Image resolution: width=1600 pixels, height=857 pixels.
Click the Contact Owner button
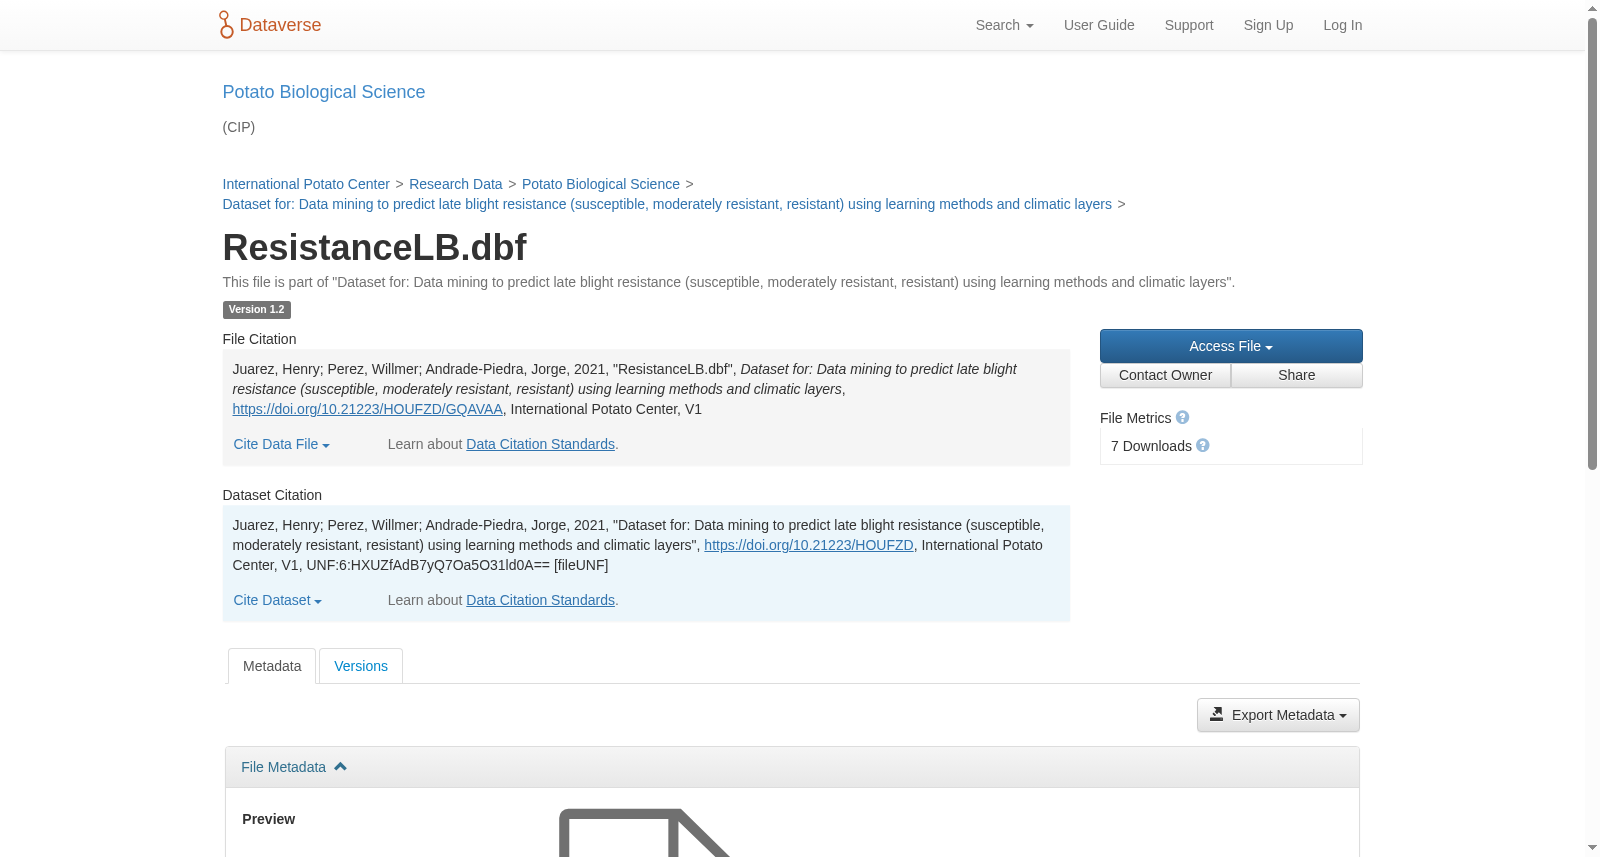pos(1165,375)
